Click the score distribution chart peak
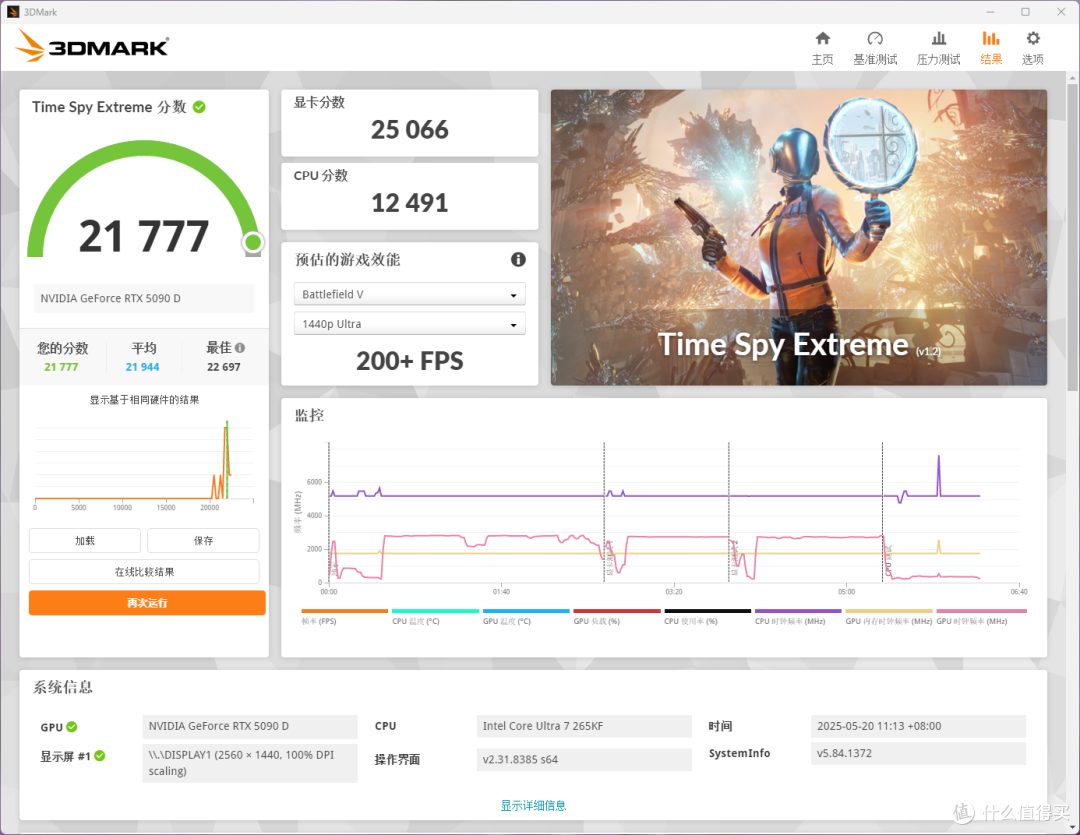The height and width of the screenshot is (835, 1080). tap(227, 427)
